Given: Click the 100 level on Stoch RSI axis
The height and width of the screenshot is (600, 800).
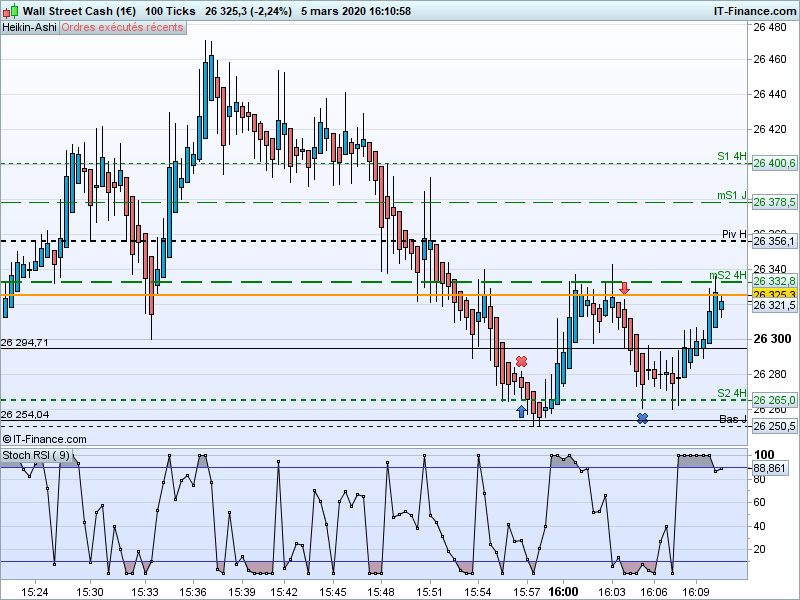Looking at the screenshot, I should click(764, 455).
